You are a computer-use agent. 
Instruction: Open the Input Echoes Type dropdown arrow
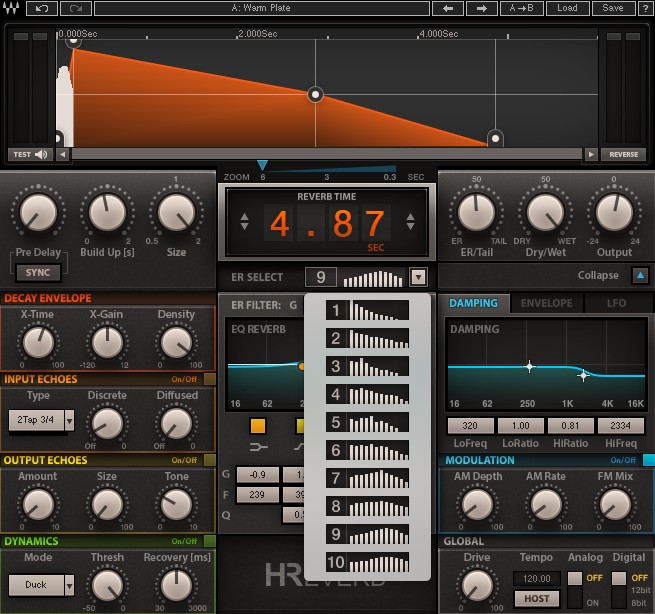(x=69, y=420)
